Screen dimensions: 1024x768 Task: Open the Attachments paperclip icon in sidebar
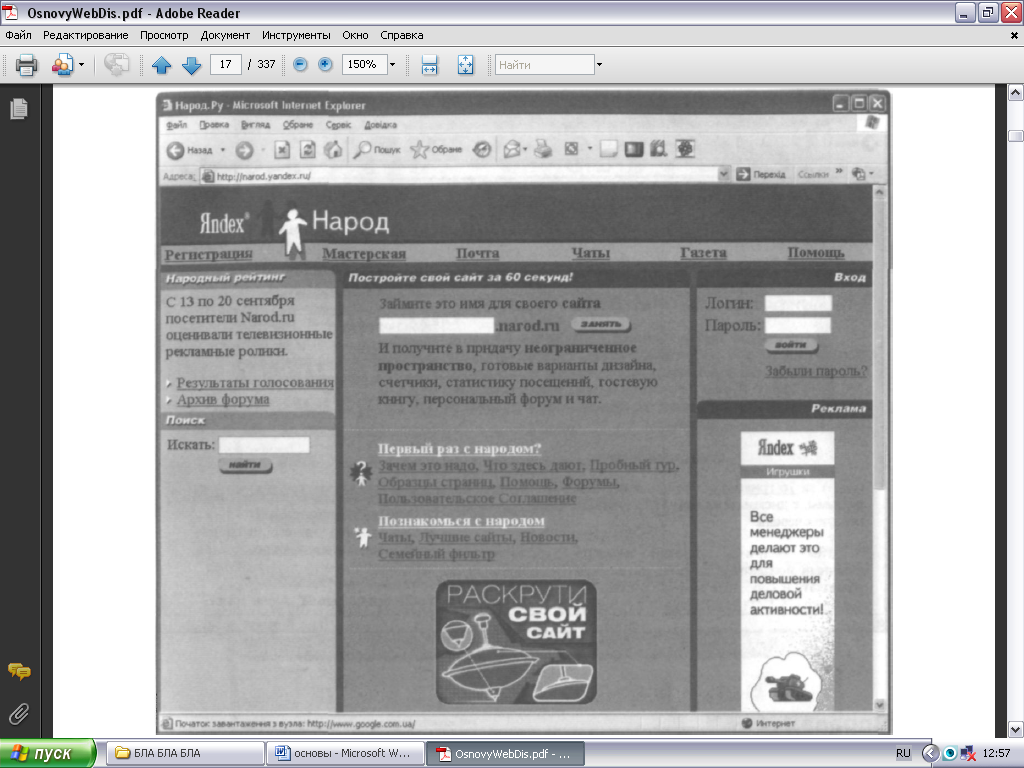(x=19, y=713)
